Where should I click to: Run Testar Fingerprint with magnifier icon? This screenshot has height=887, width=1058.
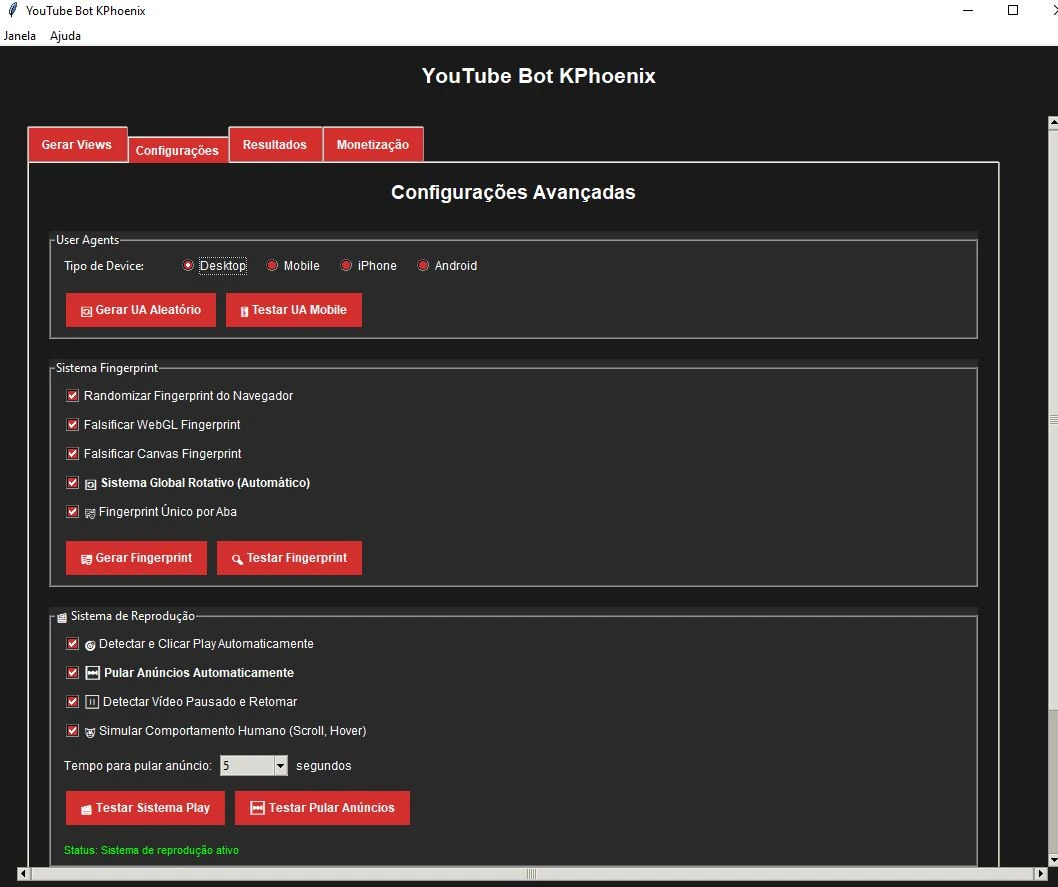pyautogui.click(x=289, y=558)
